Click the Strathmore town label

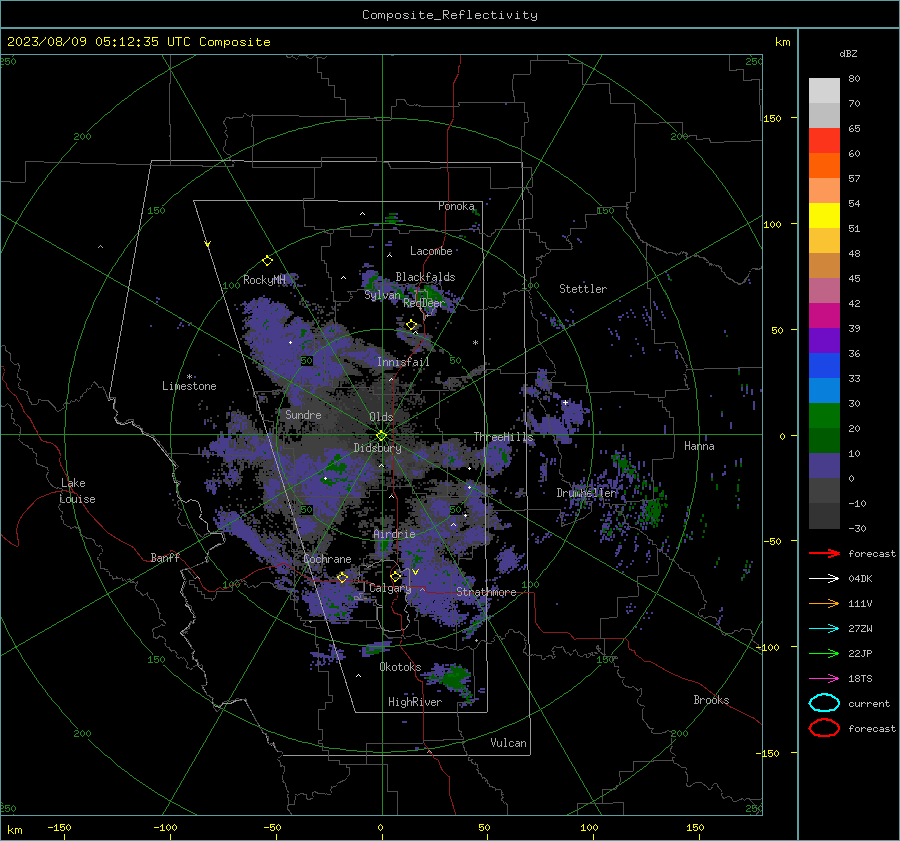[486, 592]
